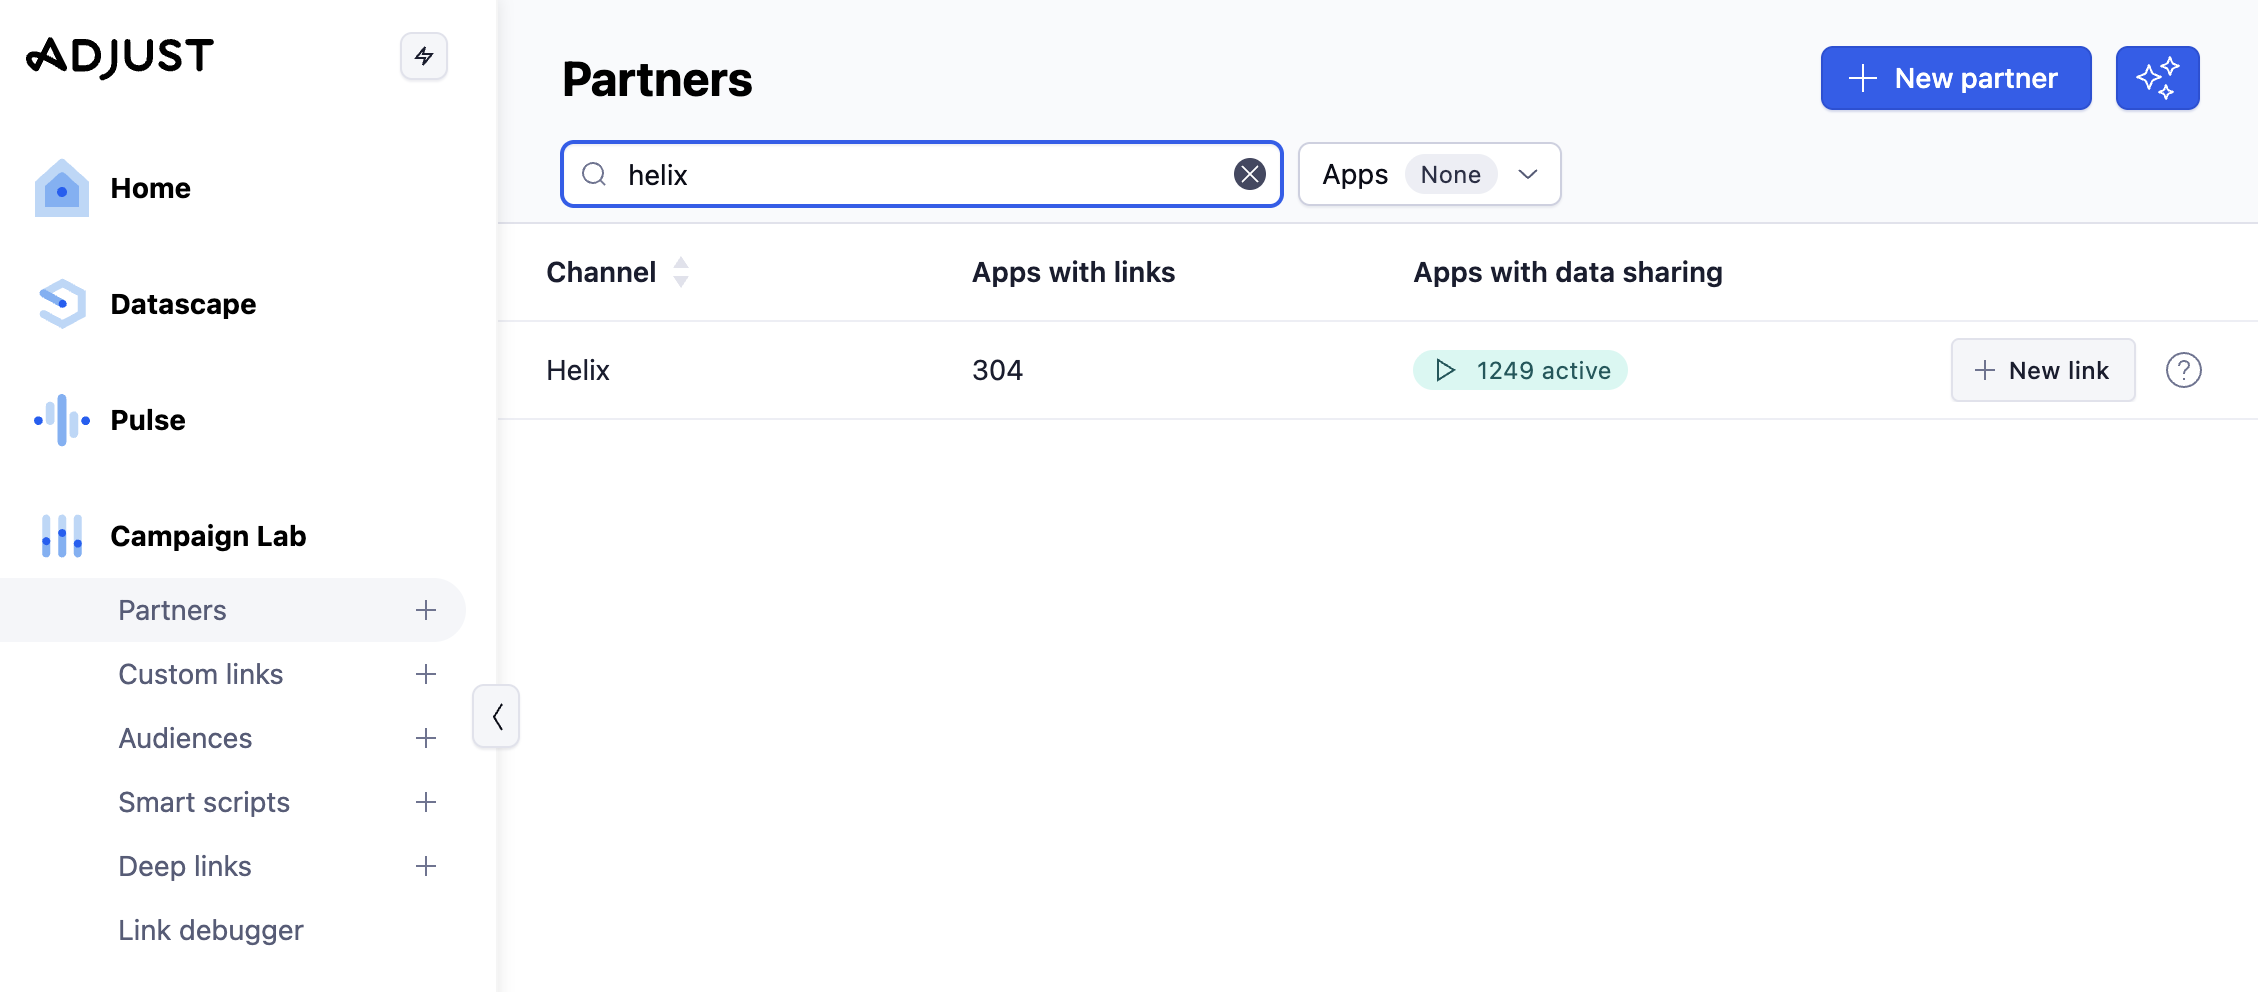Viewport: 2258px width, 992px height.
Task: Click the magnifier search icon
Action: pos(594,174)
